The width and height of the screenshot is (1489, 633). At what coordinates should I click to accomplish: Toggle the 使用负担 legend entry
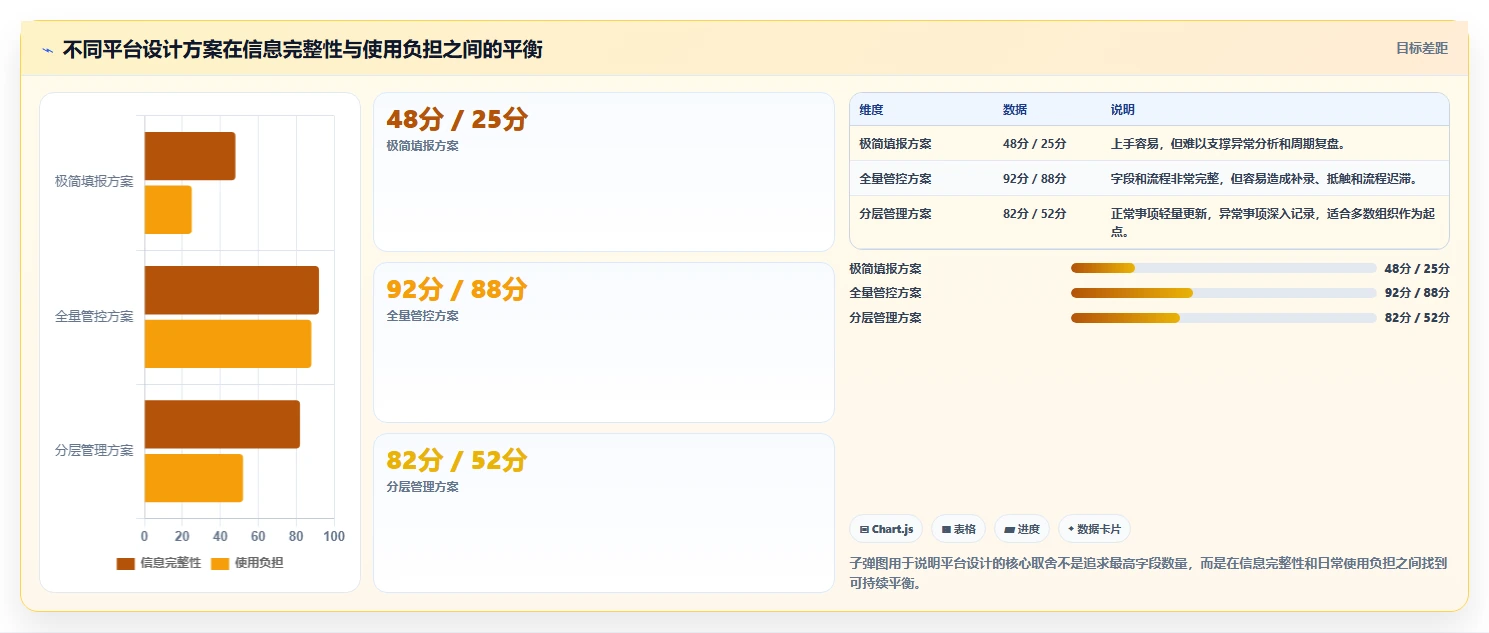pos(246,563)
